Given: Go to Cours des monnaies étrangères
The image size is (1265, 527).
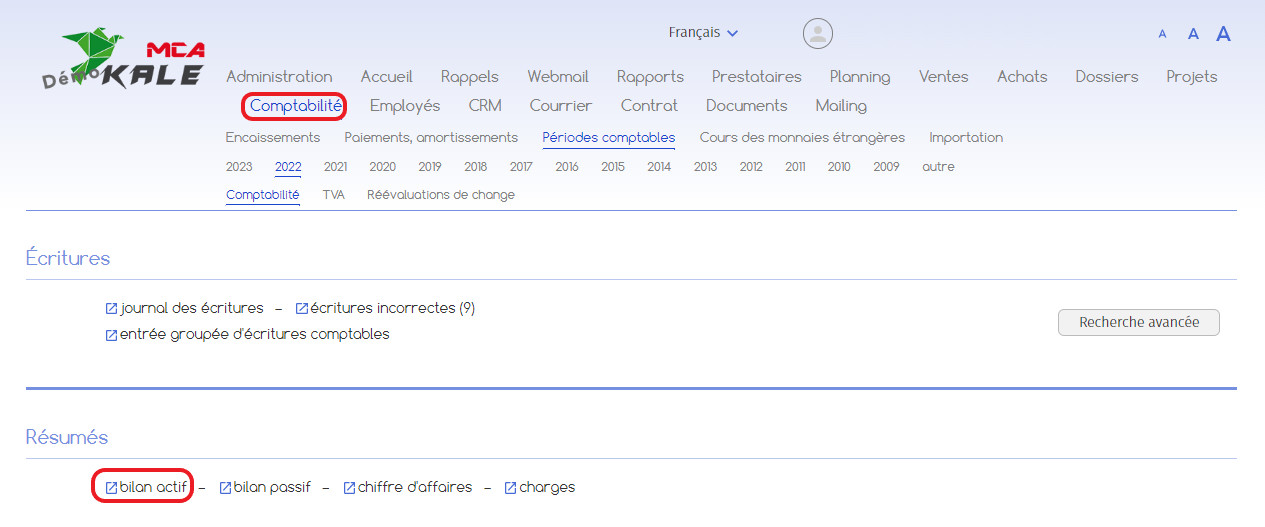Looking at the screenshot, I should 802,137.
